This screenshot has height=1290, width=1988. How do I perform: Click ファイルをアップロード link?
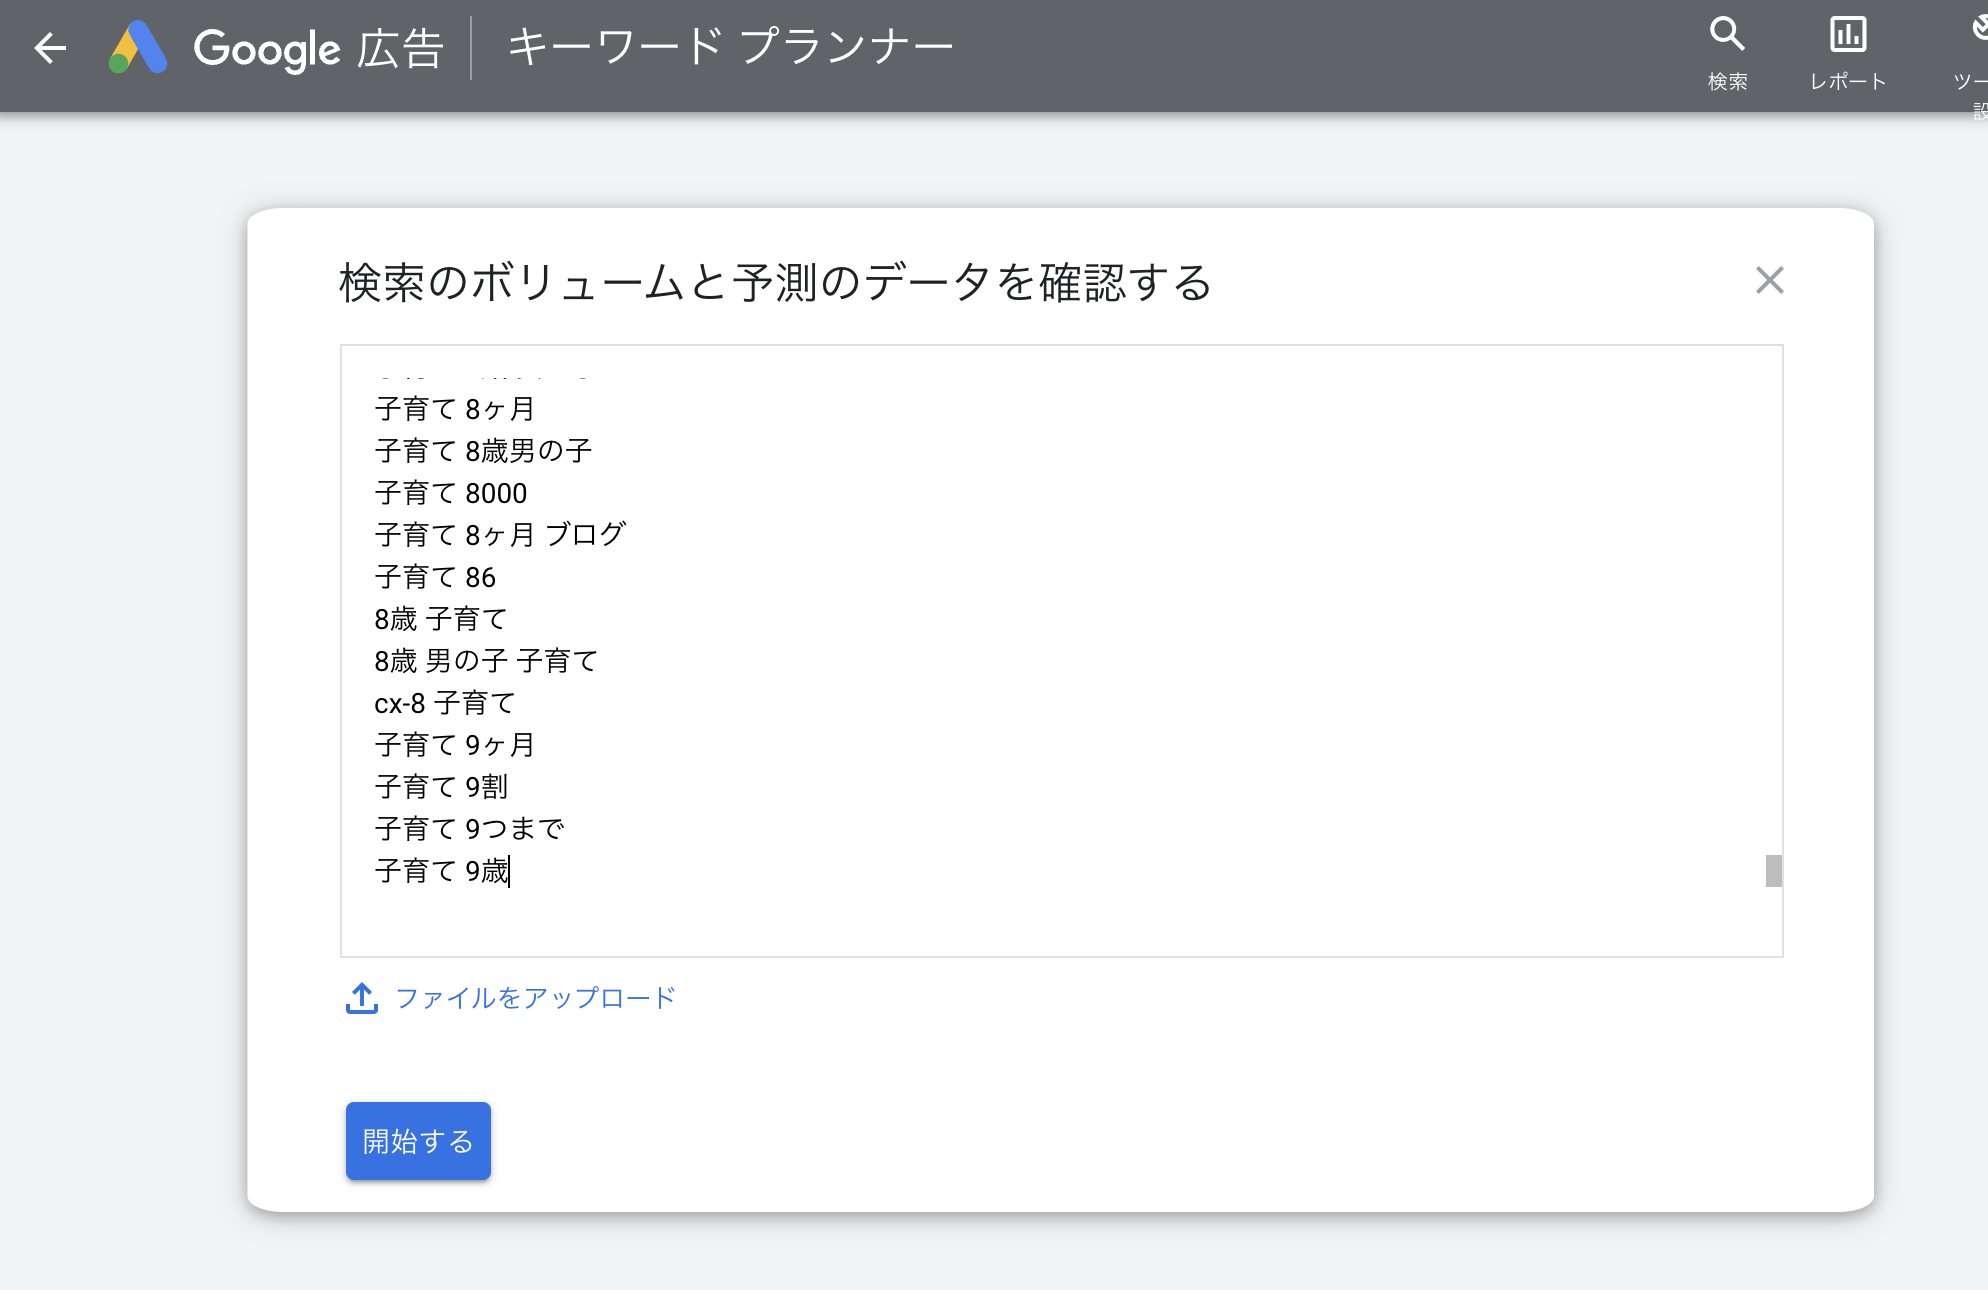point(536,998)
